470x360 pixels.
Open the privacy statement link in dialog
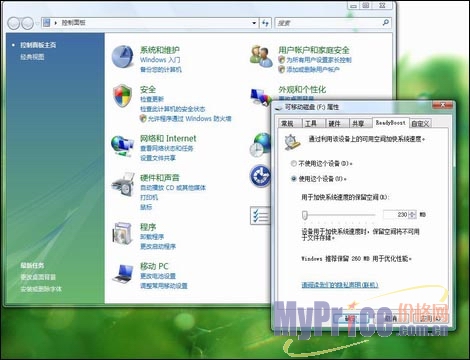tap(340, 285)
